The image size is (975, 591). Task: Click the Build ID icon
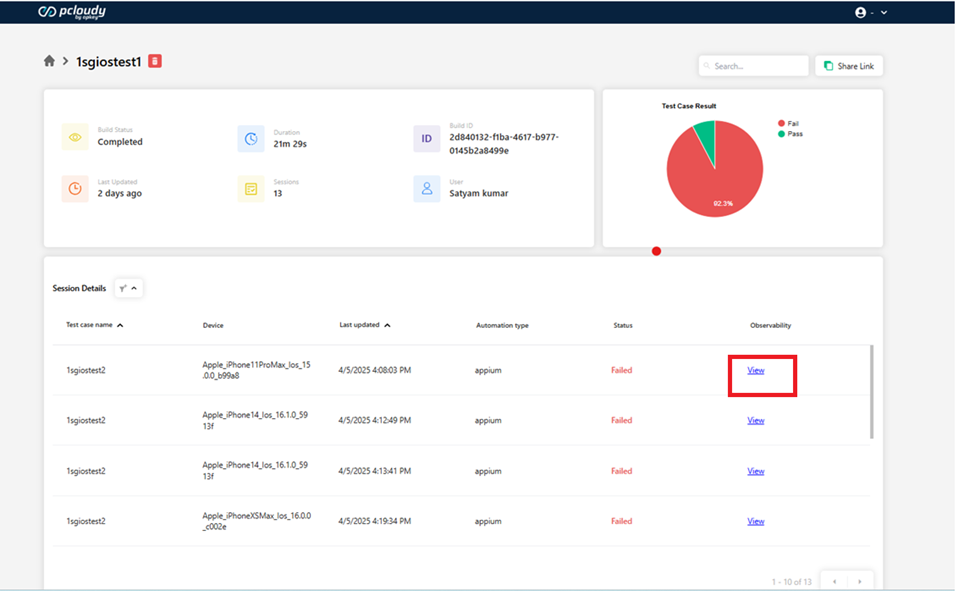(427, 138)
